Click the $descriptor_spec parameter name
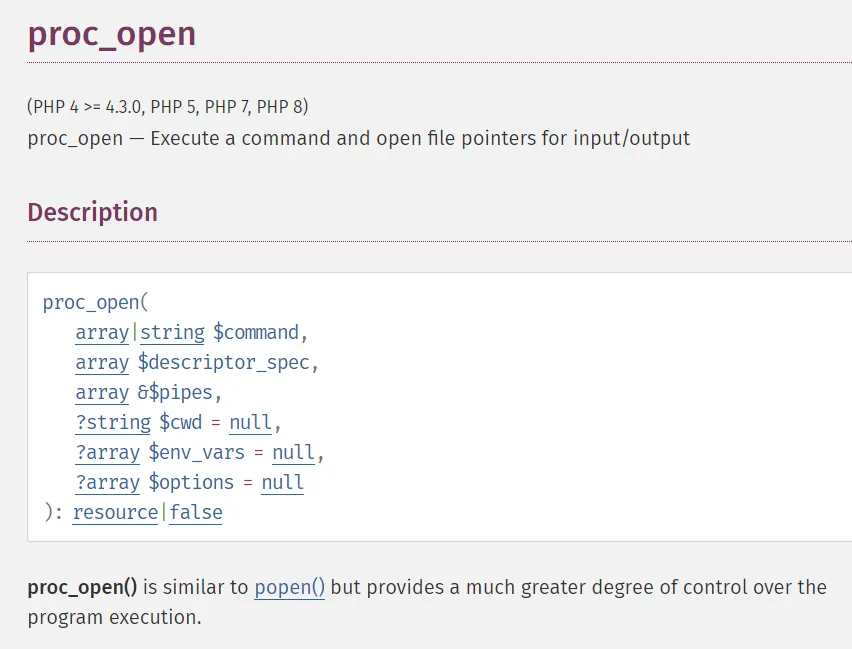This screenshot has height=649, width=852. 223,362
